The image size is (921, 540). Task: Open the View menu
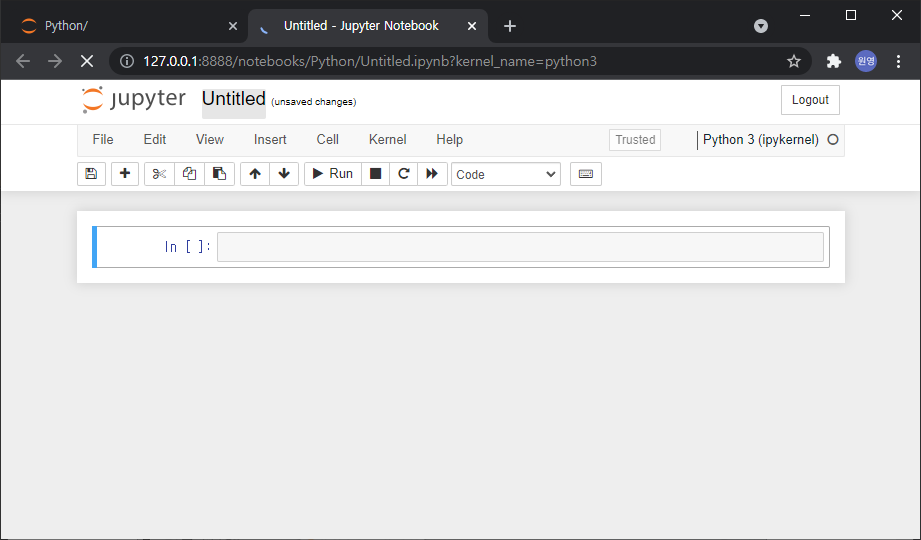210,140
